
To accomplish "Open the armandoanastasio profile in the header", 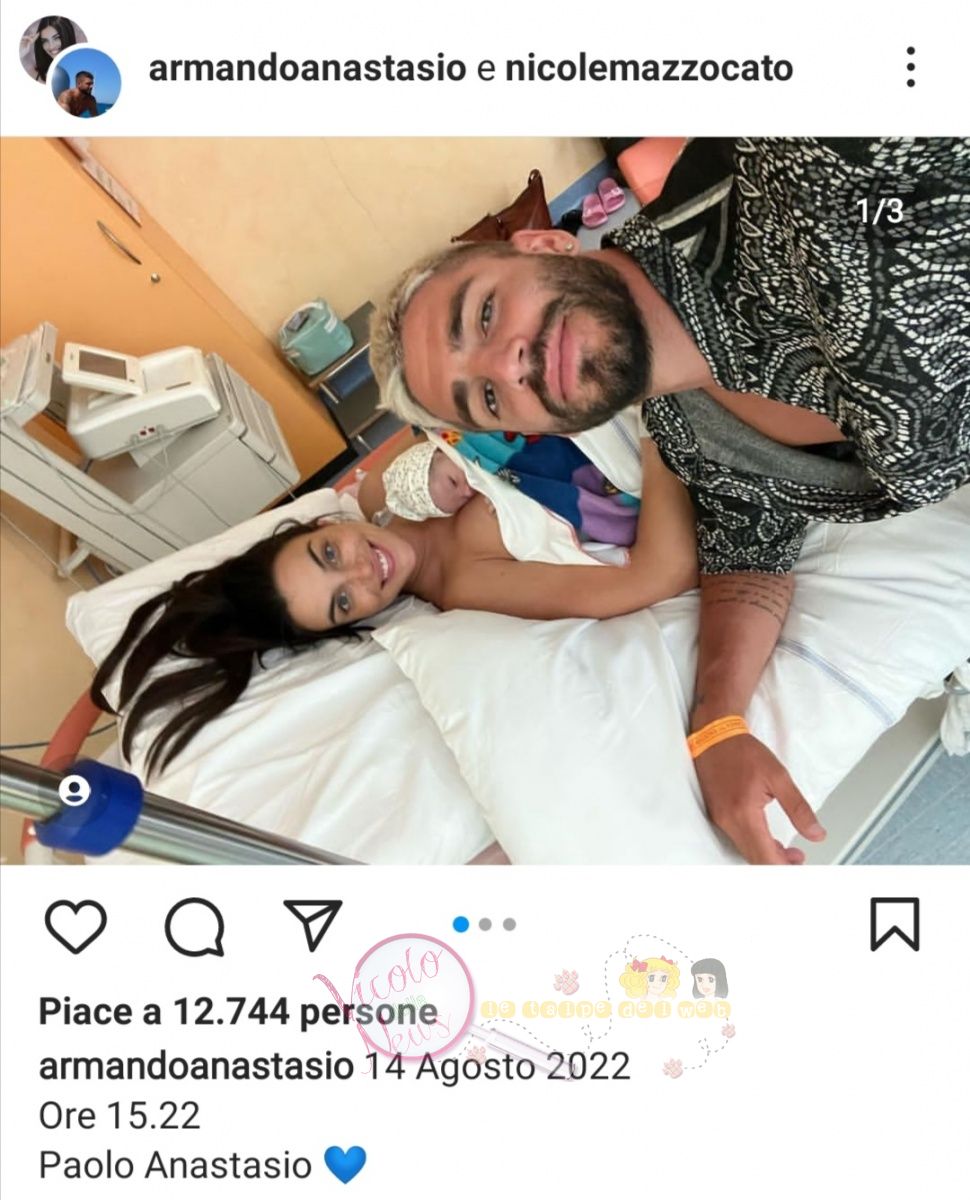I will click(x=307, y=68).
